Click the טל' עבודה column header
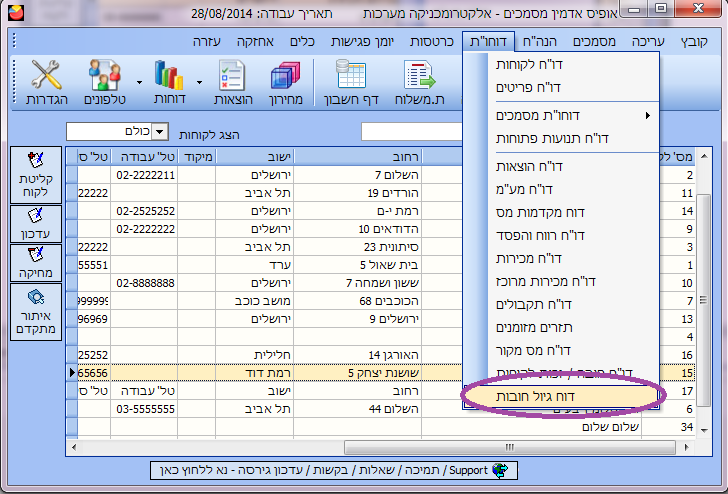 point(144,157)
